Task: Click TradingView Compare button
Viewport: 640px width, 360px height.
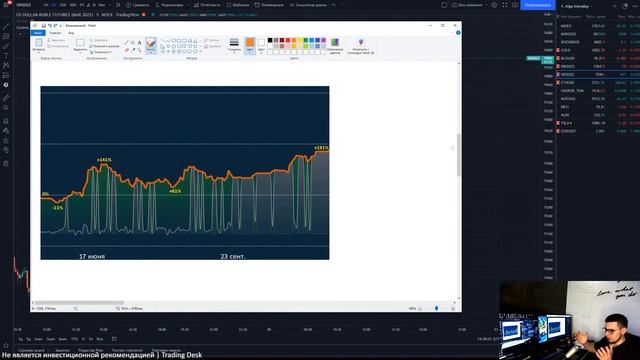Action: tap(137, 5)
